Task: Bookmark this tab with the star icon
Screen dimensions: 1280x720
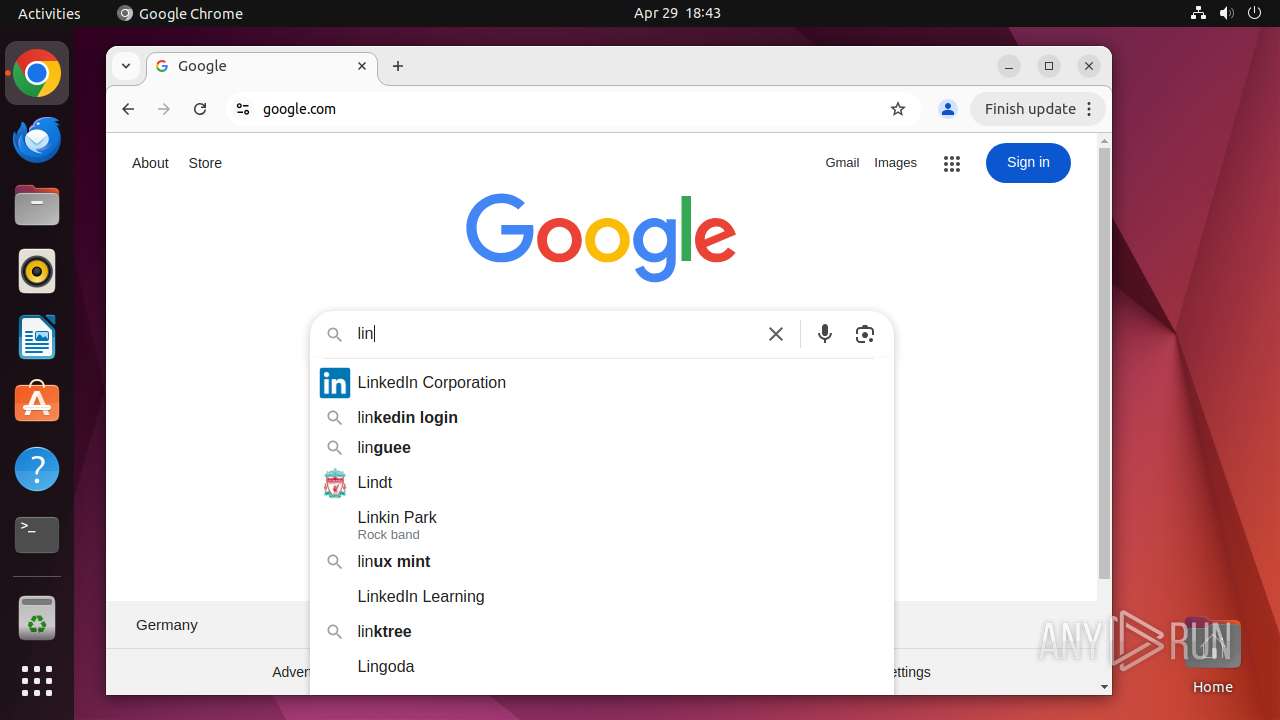Action: [x=898, y=109]
